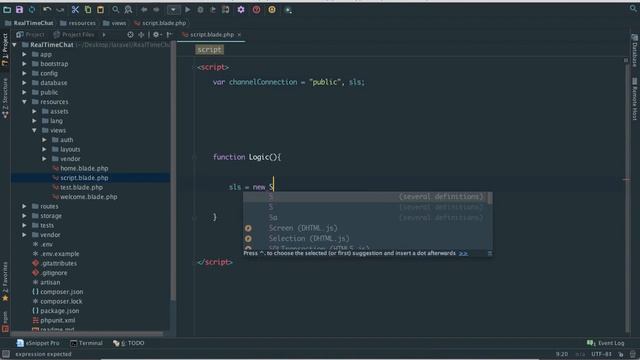Expand the app folder

(x=24, y=54)
